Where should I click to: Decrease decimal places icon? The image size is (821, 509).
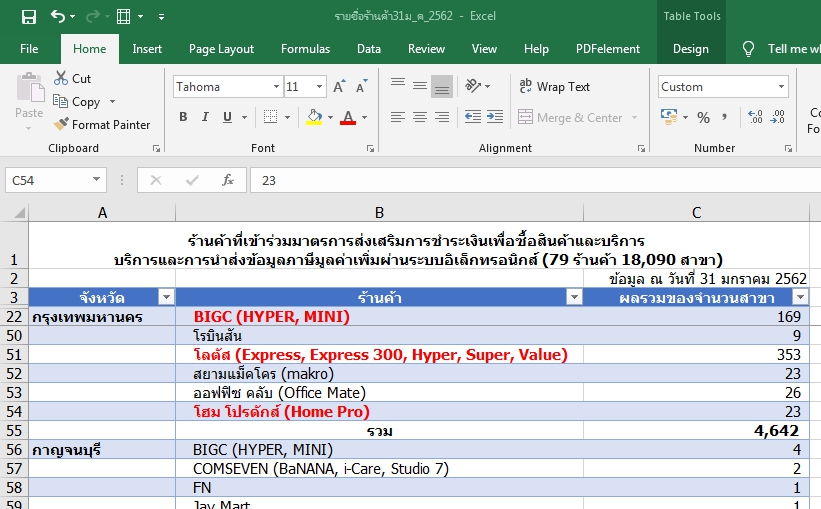[x=778, y=117]
